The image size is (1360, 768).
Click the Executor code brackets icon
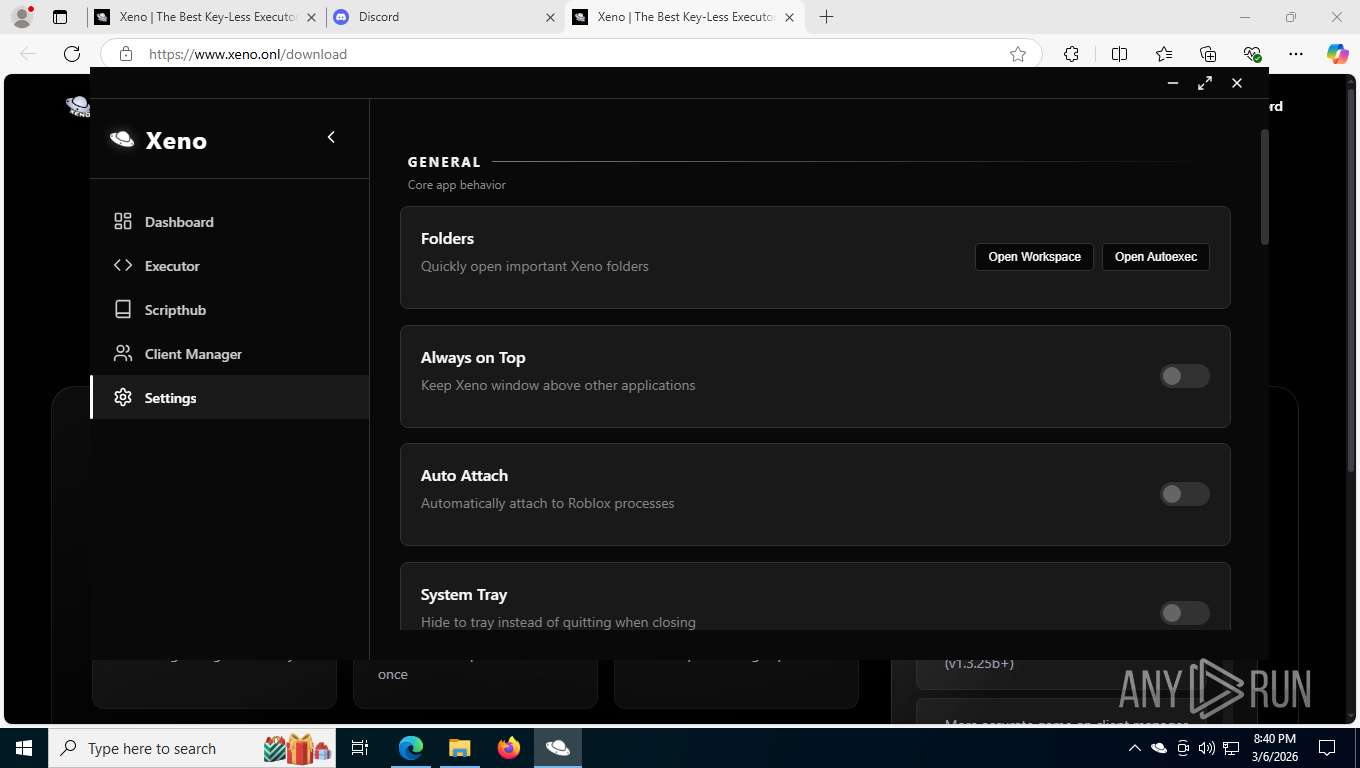click(x=123, y=266)
